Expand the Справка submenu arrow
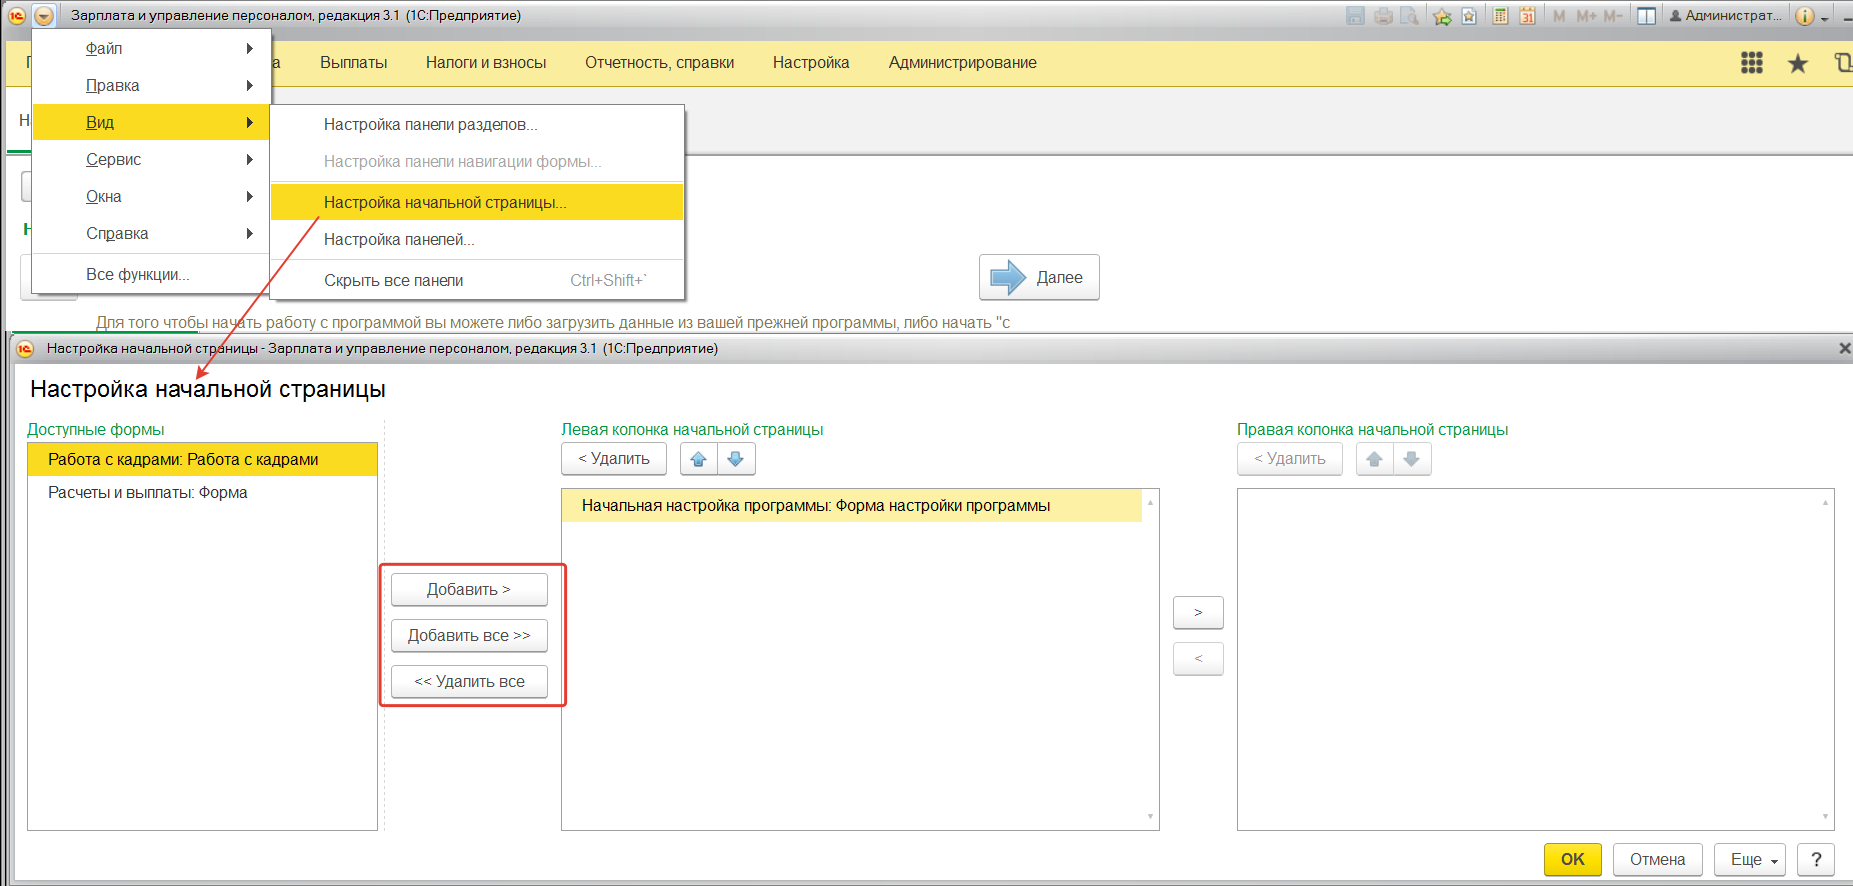The height and width of the screenshot is (886, 1853). 250,233
